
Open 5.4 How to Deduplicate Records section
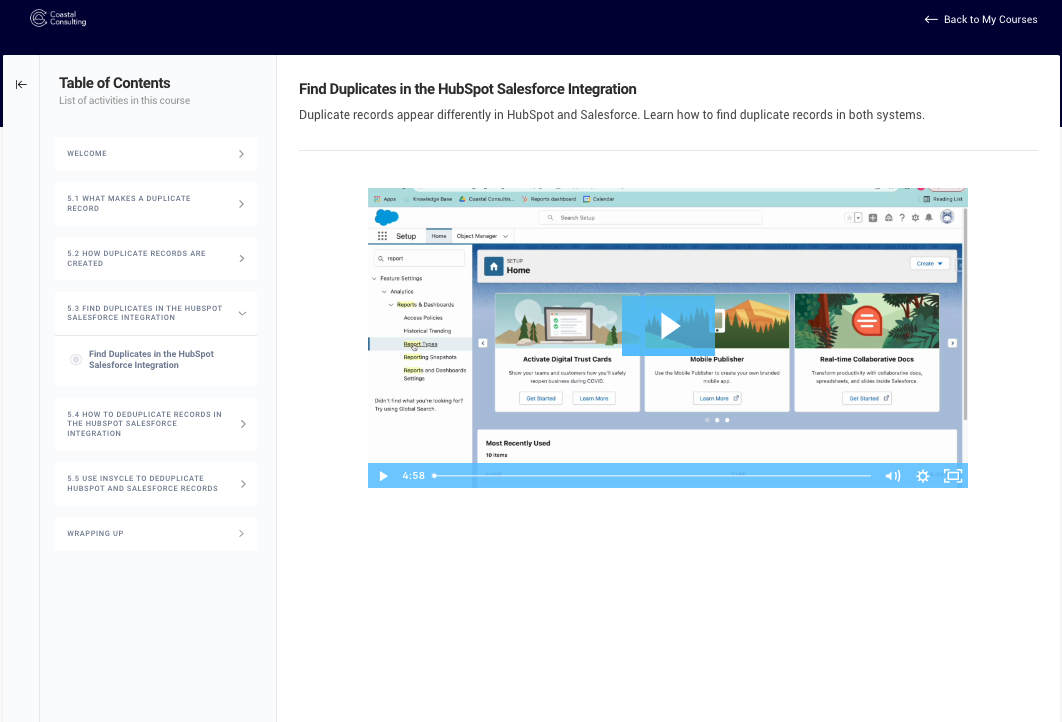click(156, 424)
